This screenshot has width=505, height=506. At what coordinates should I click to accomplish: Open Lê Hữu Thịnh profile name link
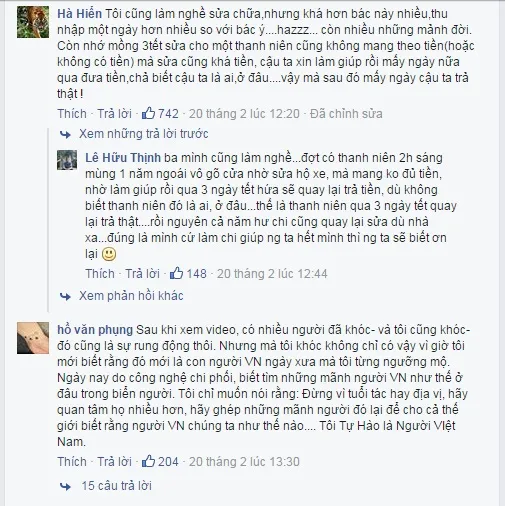(123, 158)
